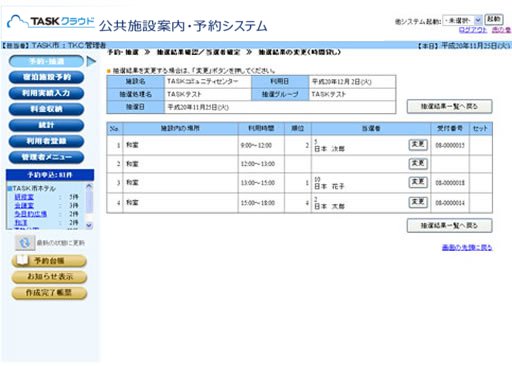Click the TASKクラウド logo
512x366 pixels.
click(51, 22)
